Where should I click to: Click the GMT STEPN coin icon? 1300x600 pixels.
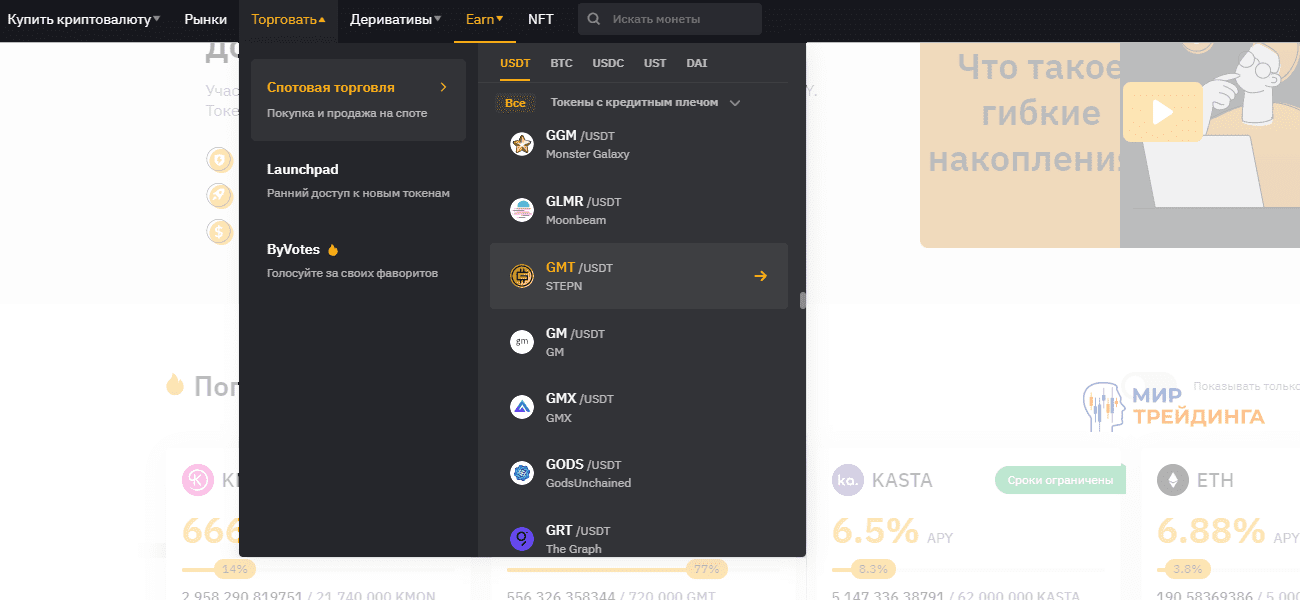click(522, 276)
